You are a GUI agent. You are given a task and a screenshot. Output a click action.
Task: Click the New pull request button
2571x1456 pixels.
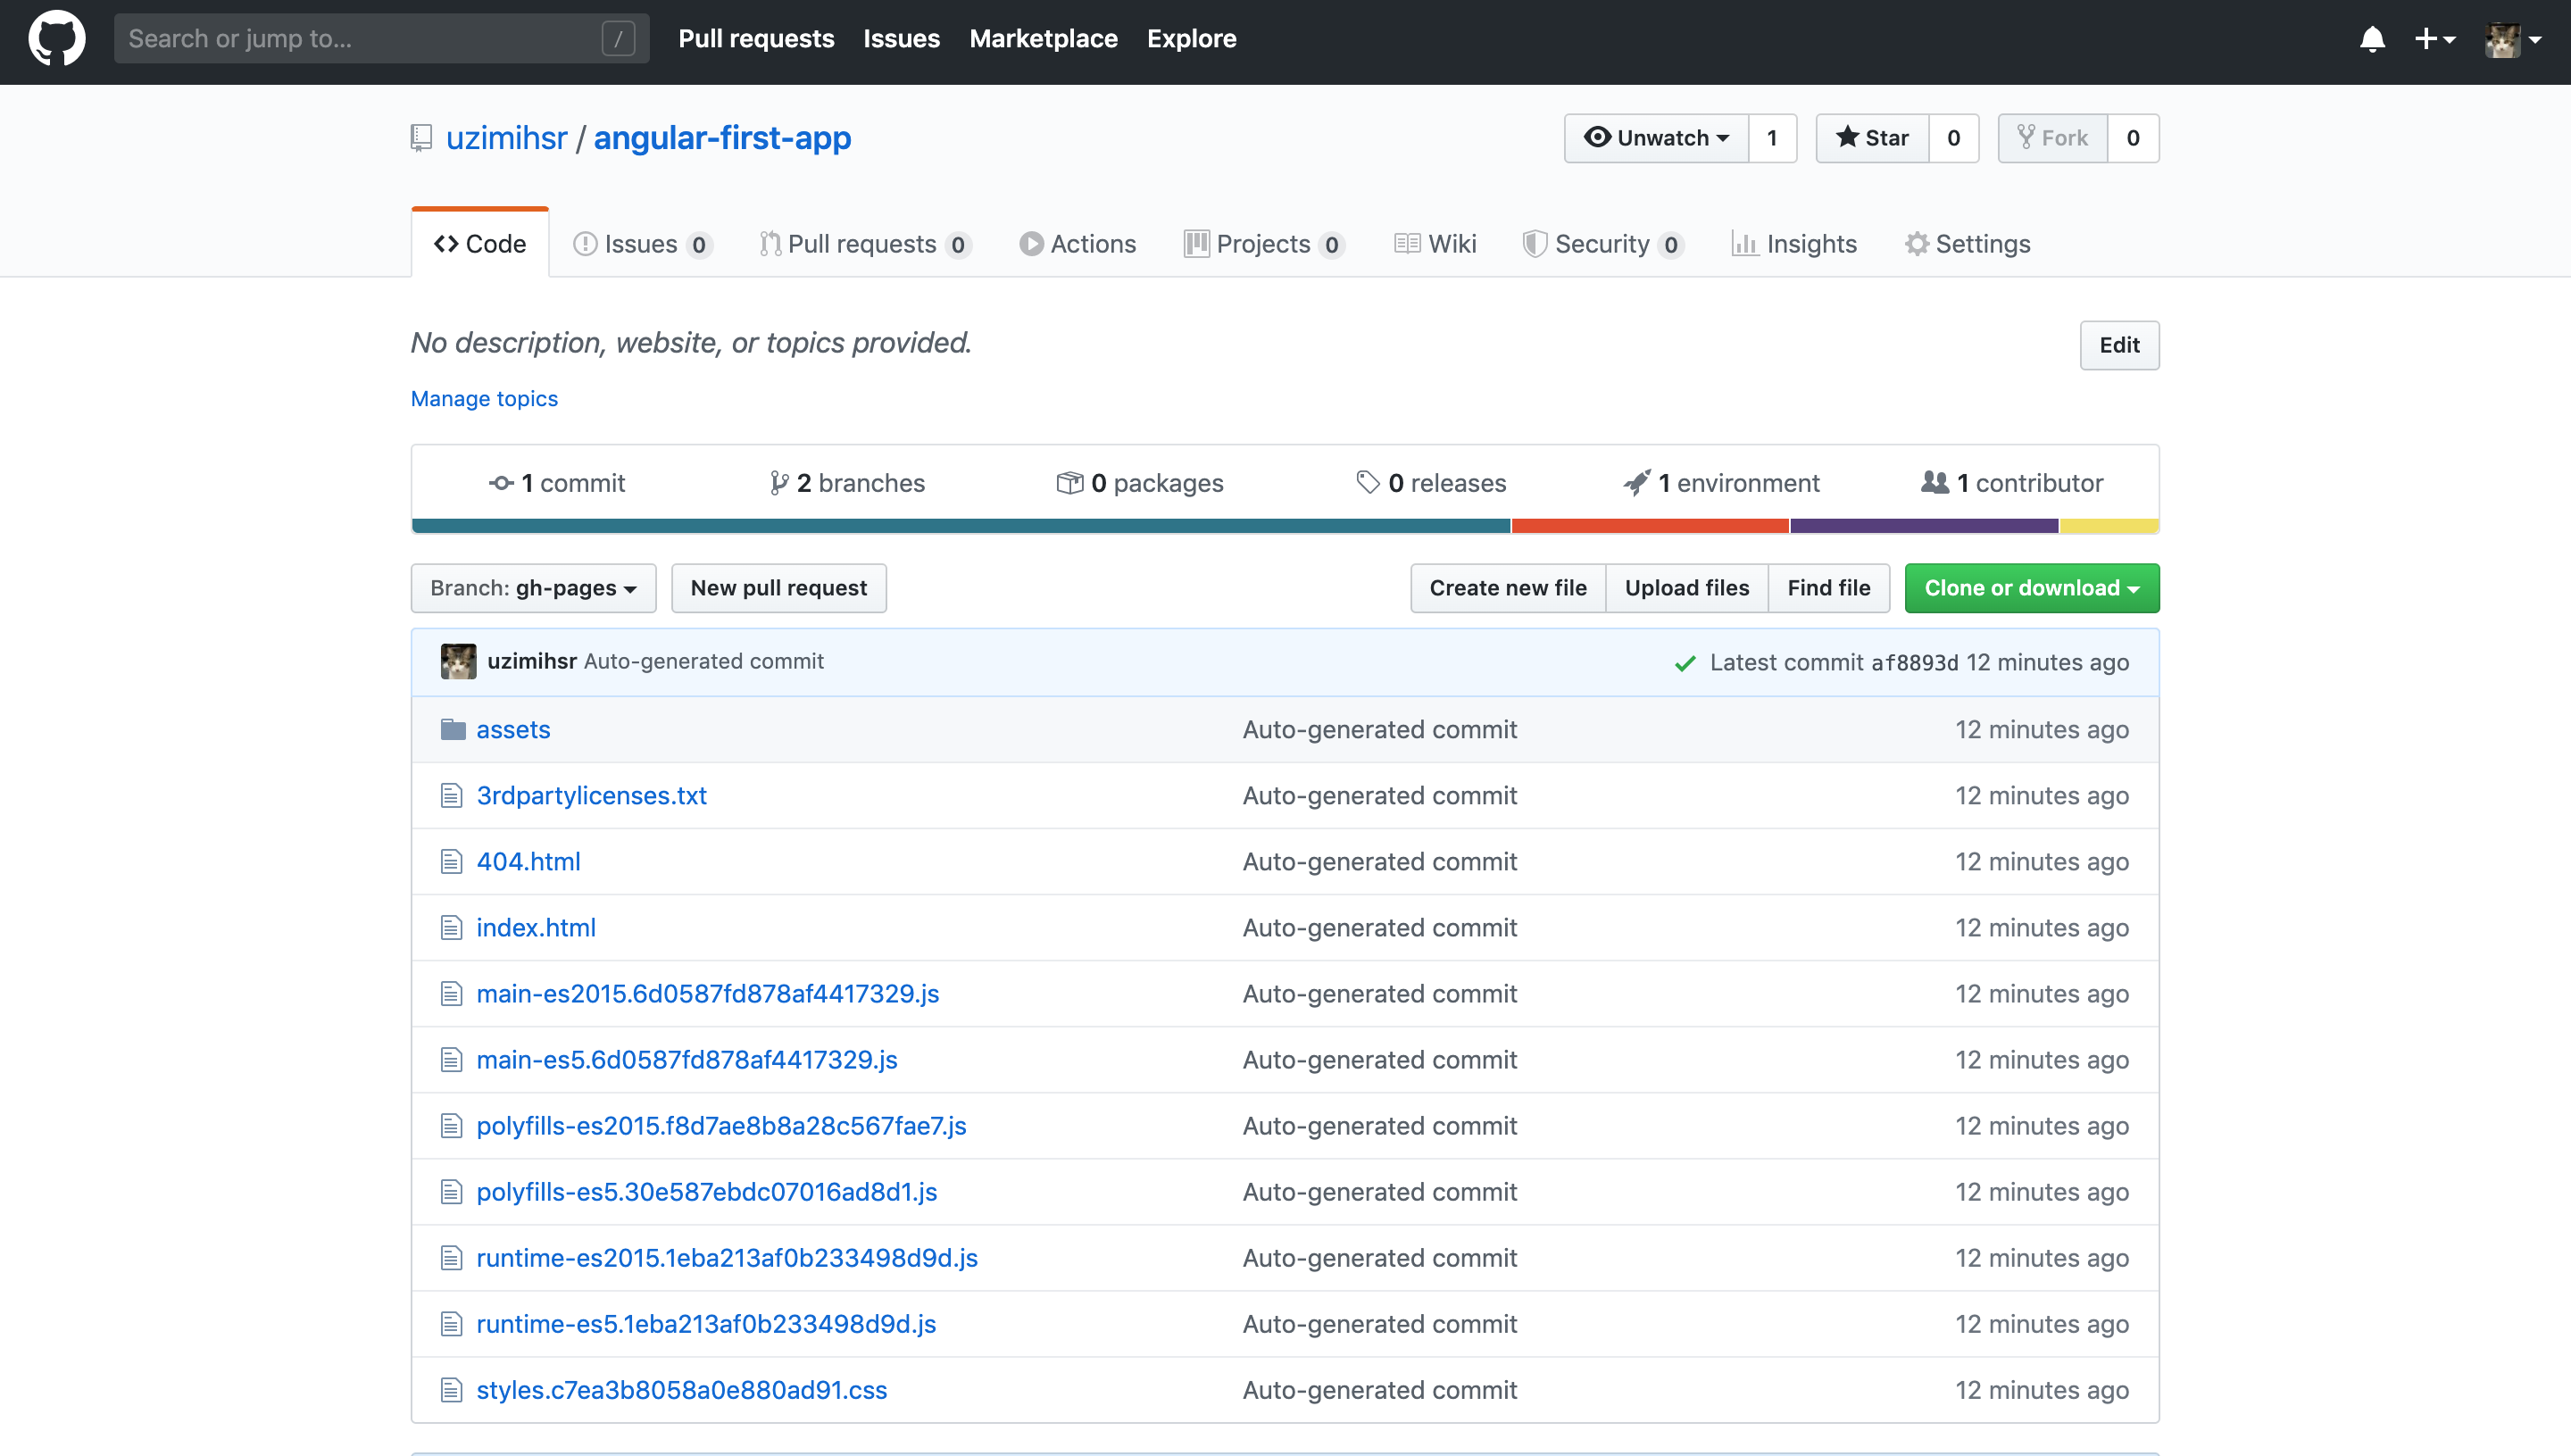pos(778,588)
